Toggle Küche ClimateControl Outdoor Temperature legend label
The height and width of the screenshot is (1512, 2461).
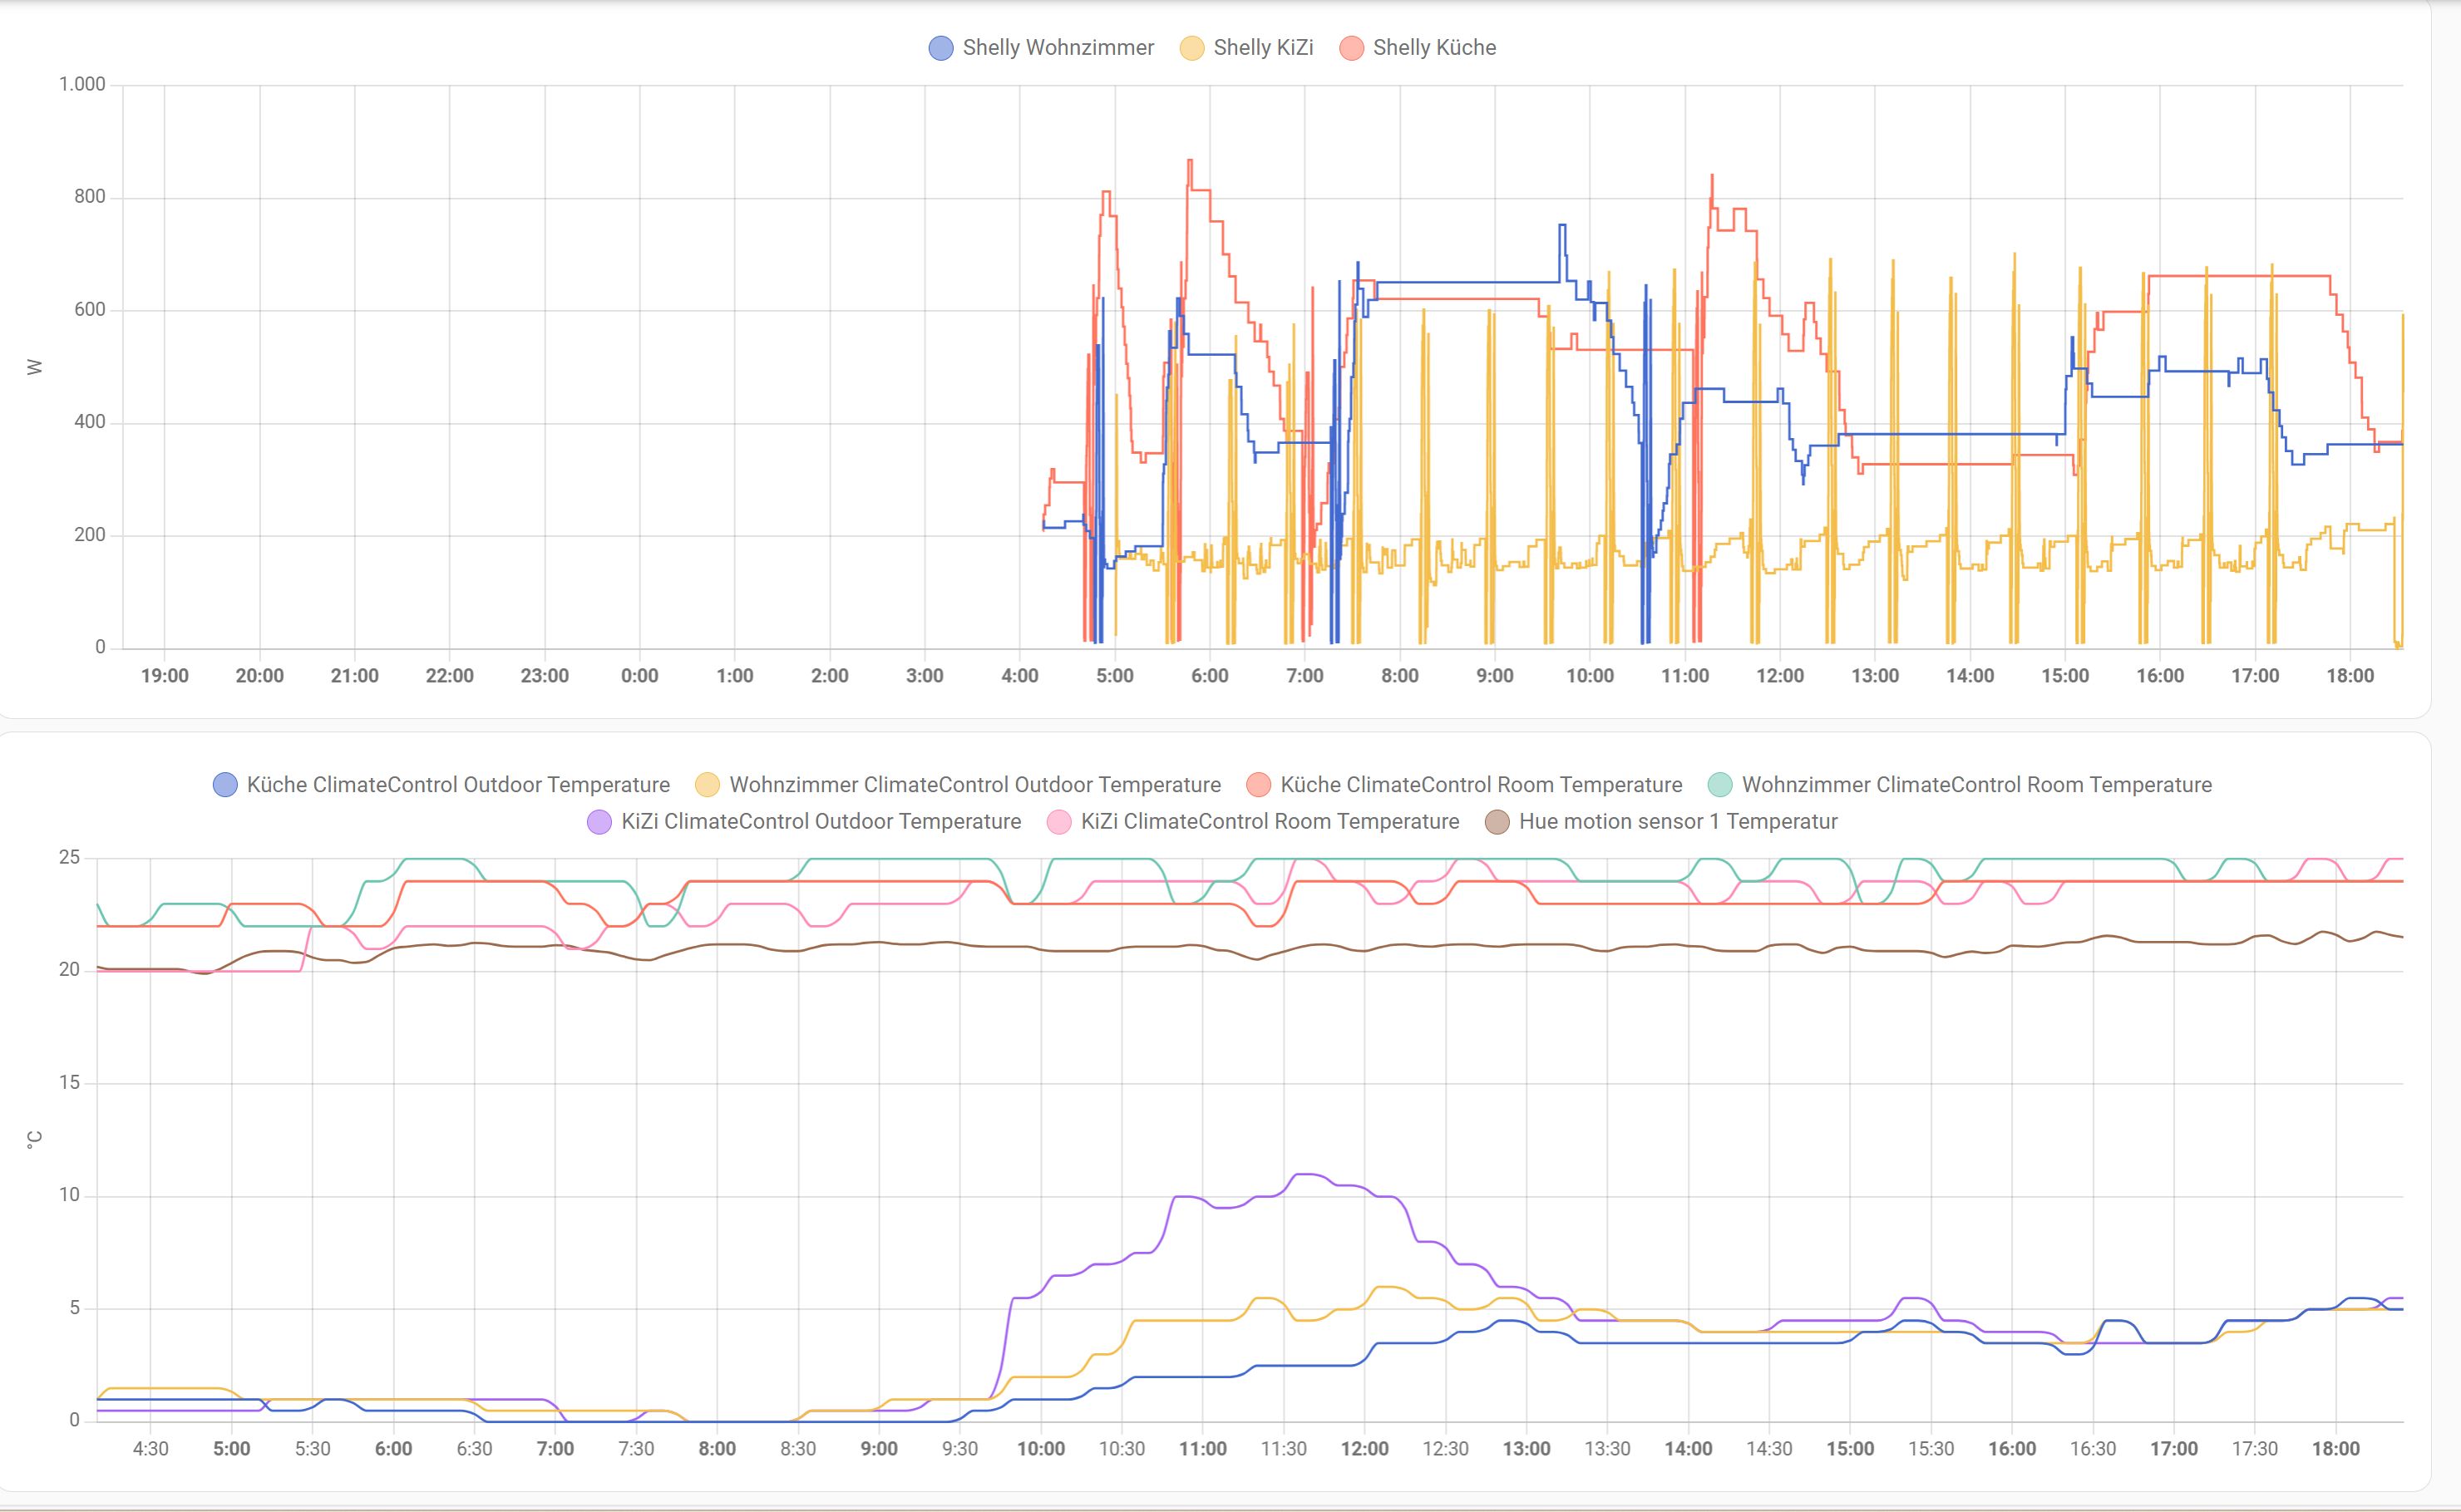(458, 785)
